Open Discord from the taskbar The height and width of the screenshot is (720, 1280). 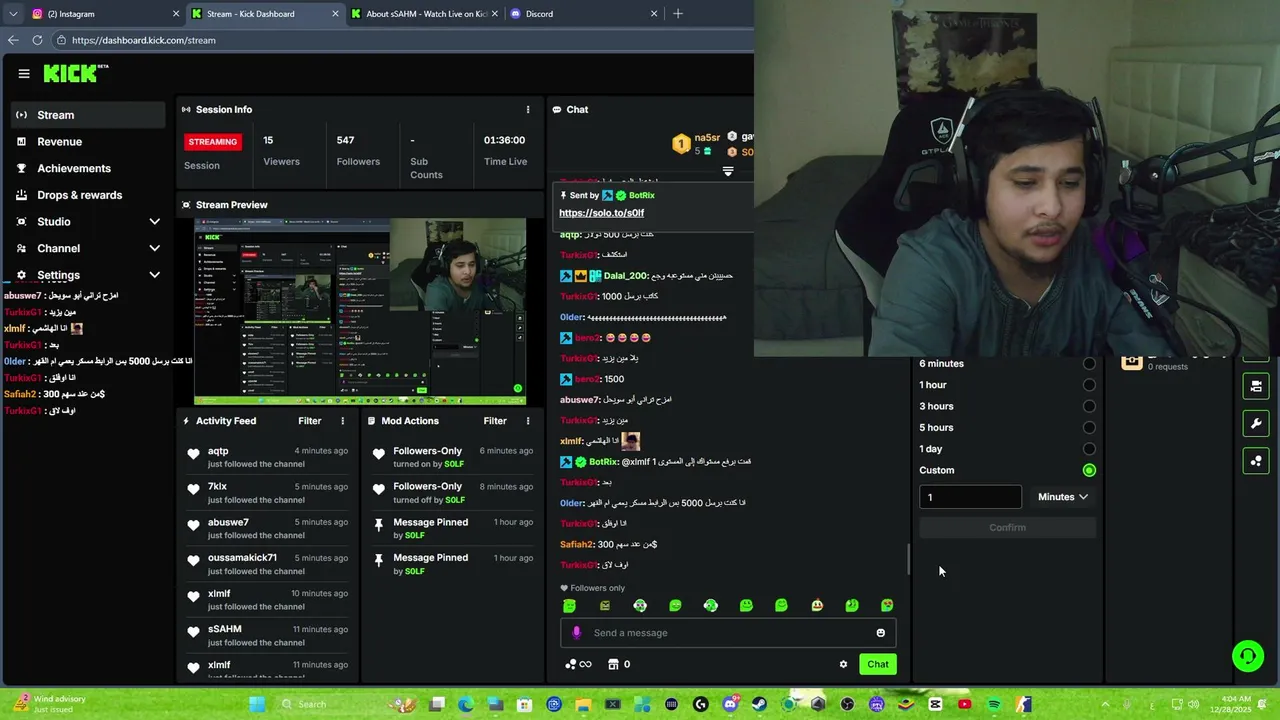[730, 704]
